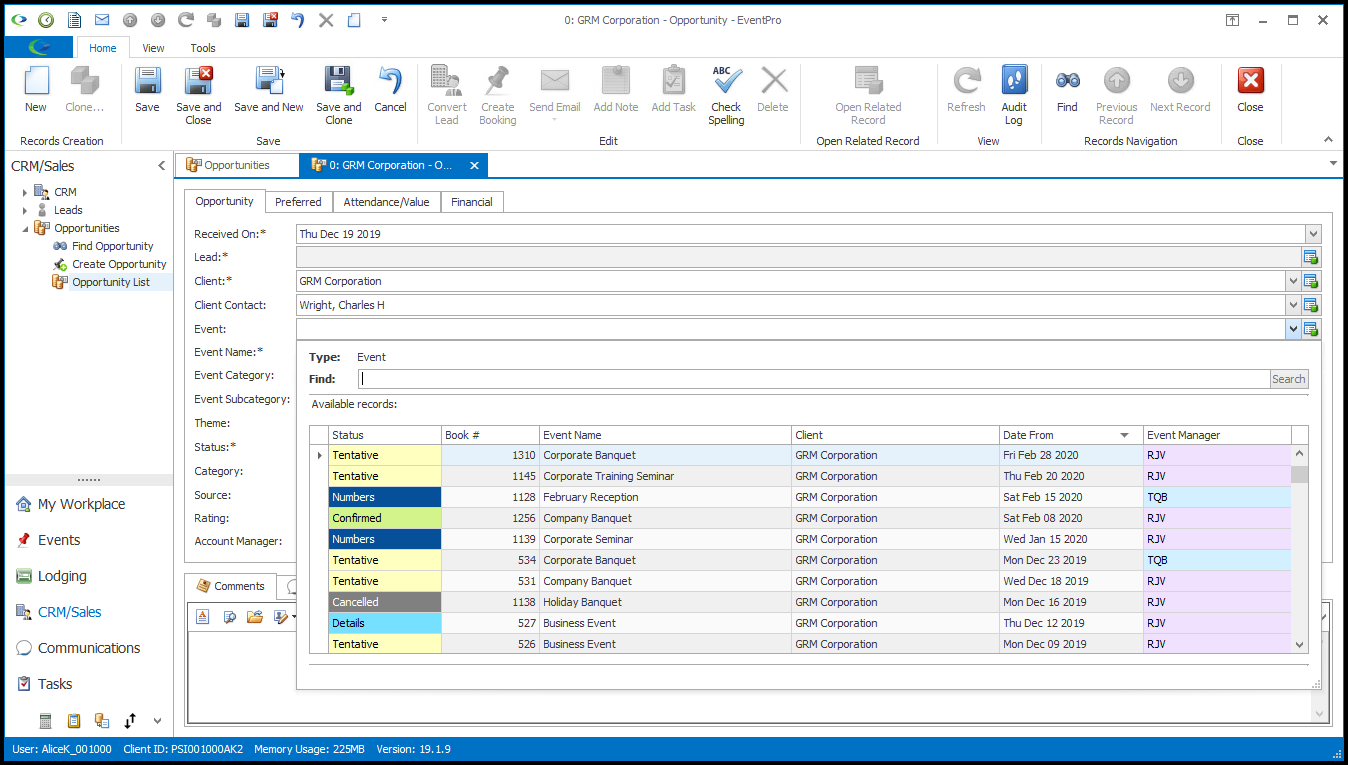Viewport: 1348px width, 765px height.
Task: Sort by the Date From column header
Action: point(1071,435)
